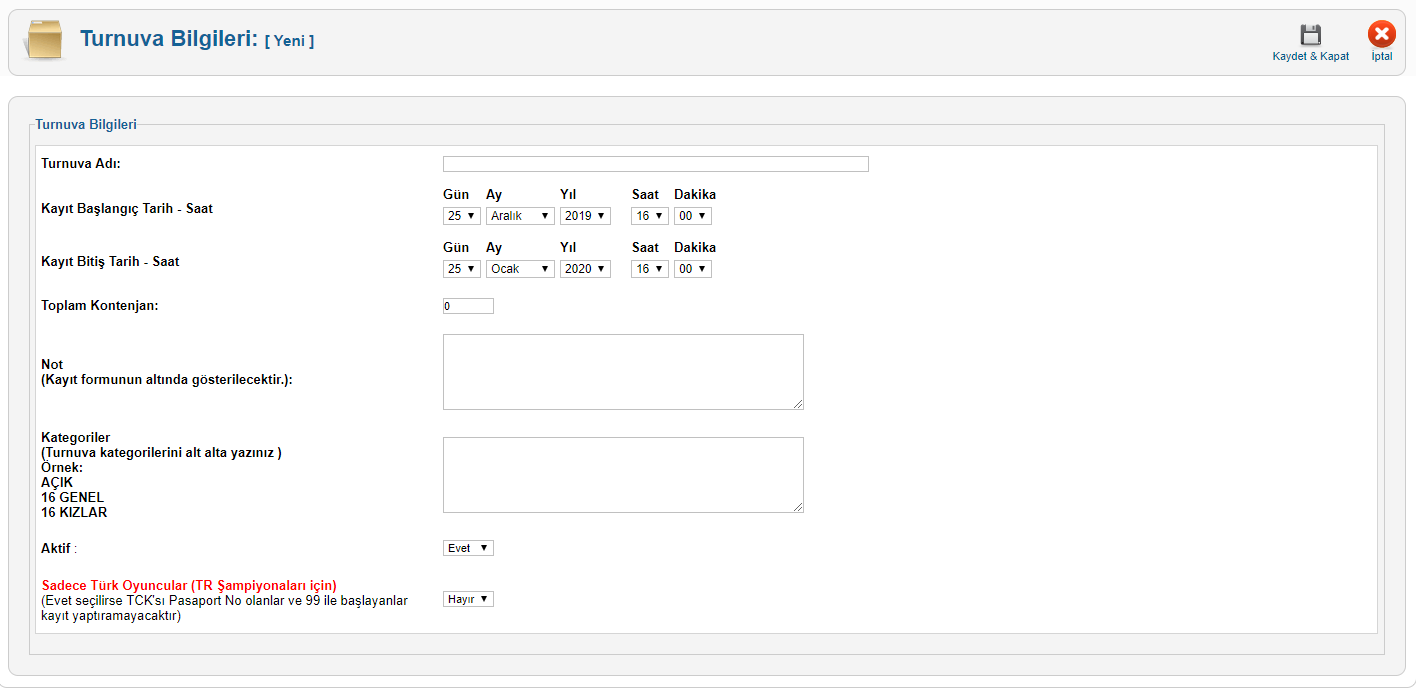1416x688 pixels.
Task: Click inside the Kategoriler textarea
Action: [x=623, y=475]
